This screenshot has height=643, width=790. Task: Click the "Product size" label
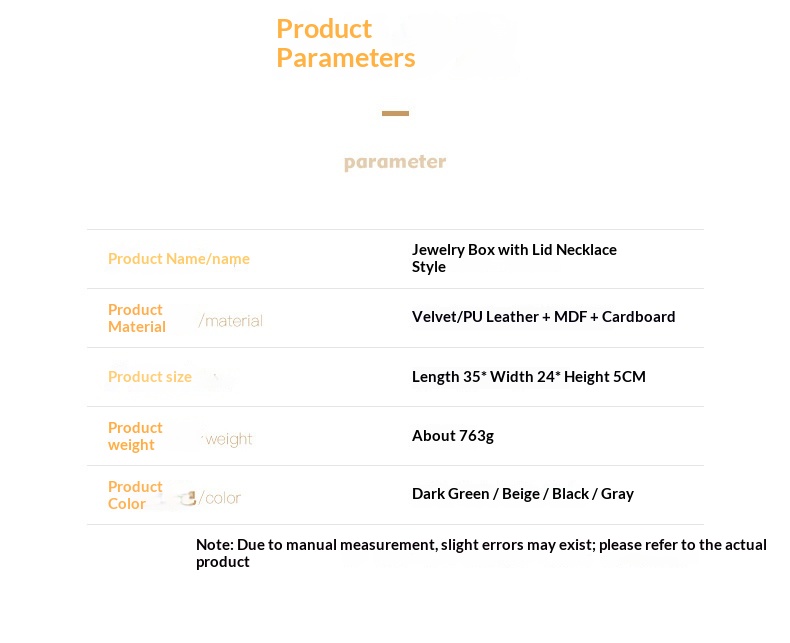point(150,377)
